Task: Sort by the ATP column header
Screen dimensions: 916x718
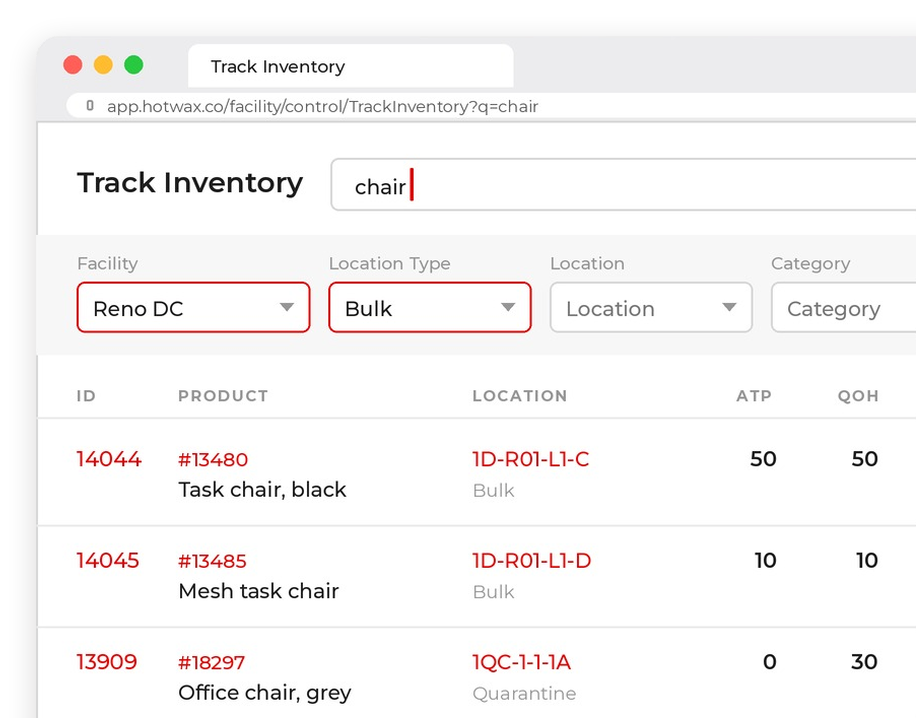Action: tap(754, 396)
